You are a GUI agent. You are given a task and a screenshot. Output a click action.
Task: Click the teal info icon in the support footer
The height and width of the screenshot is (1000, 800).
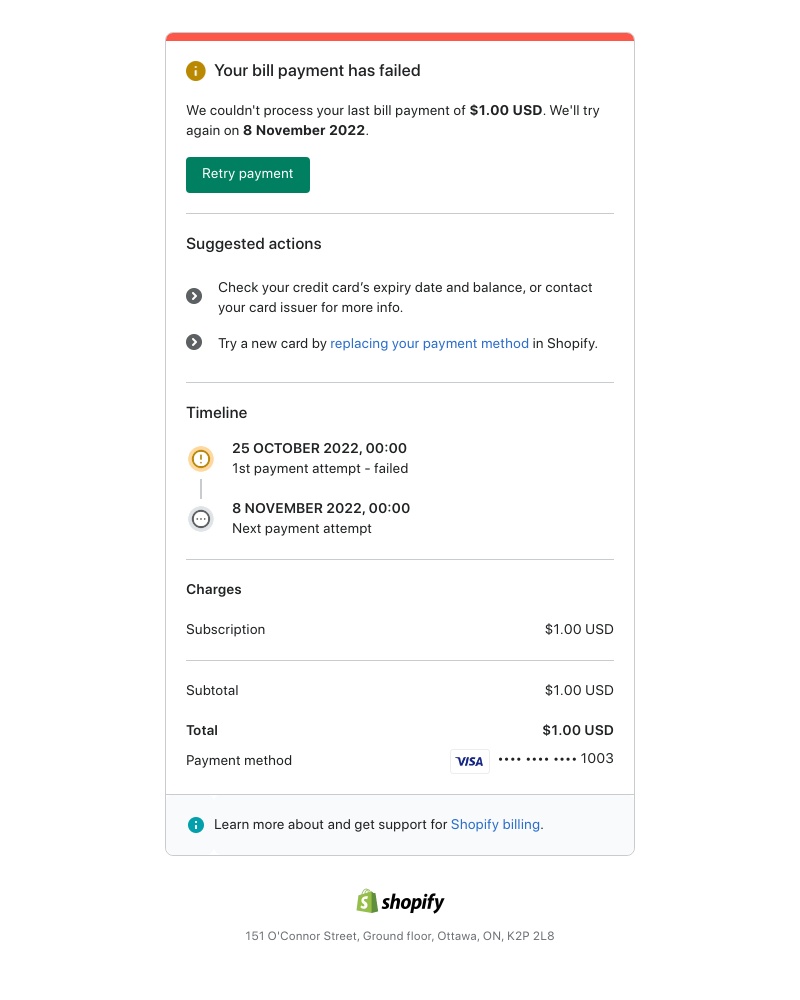196,825
